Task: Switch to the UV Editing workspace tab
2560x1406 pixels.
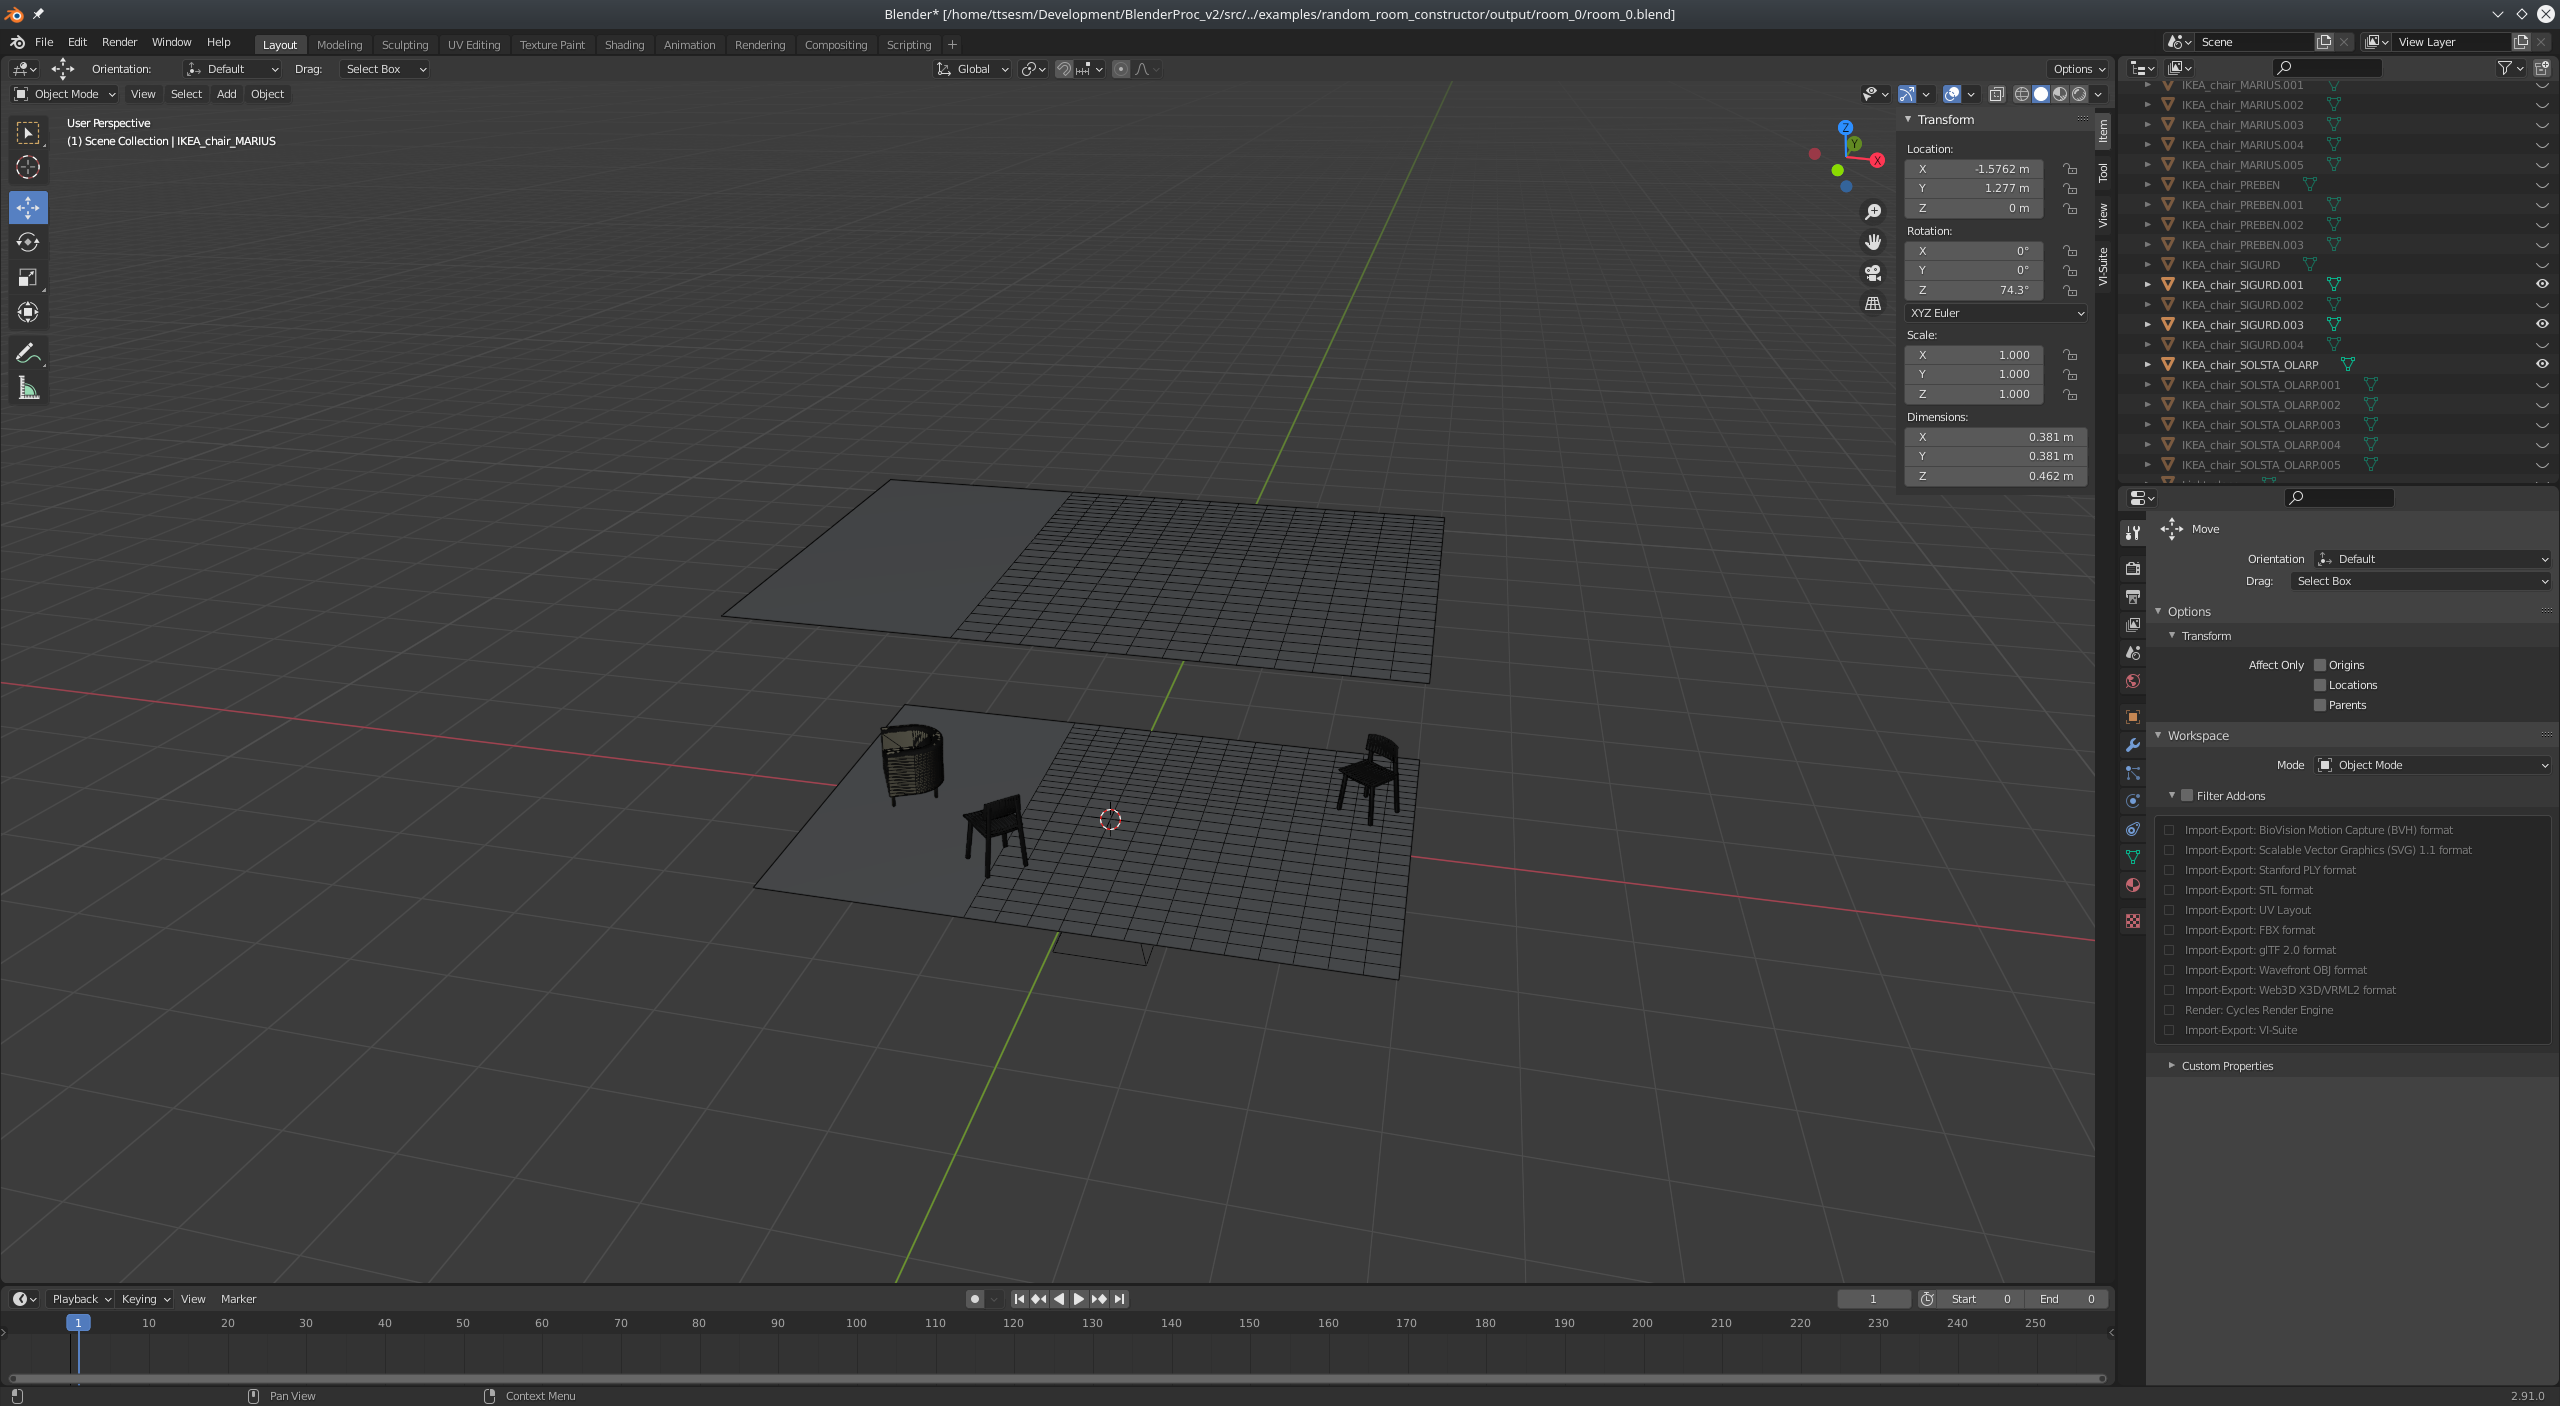Action: [474, 44]
